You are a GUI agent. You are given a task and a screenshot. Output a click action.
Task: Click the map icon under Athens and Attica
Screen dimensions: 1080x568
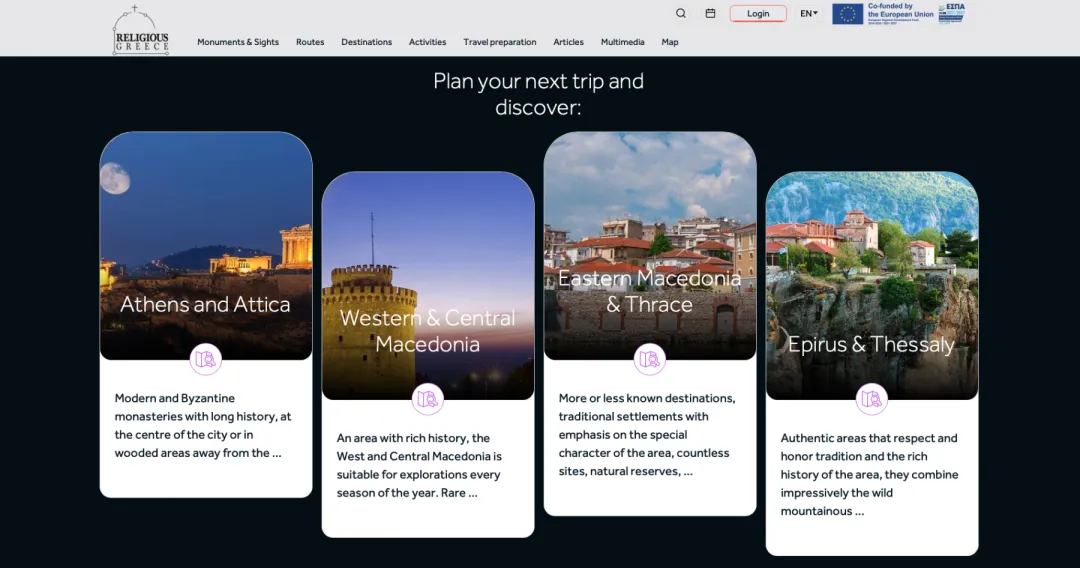206,359
